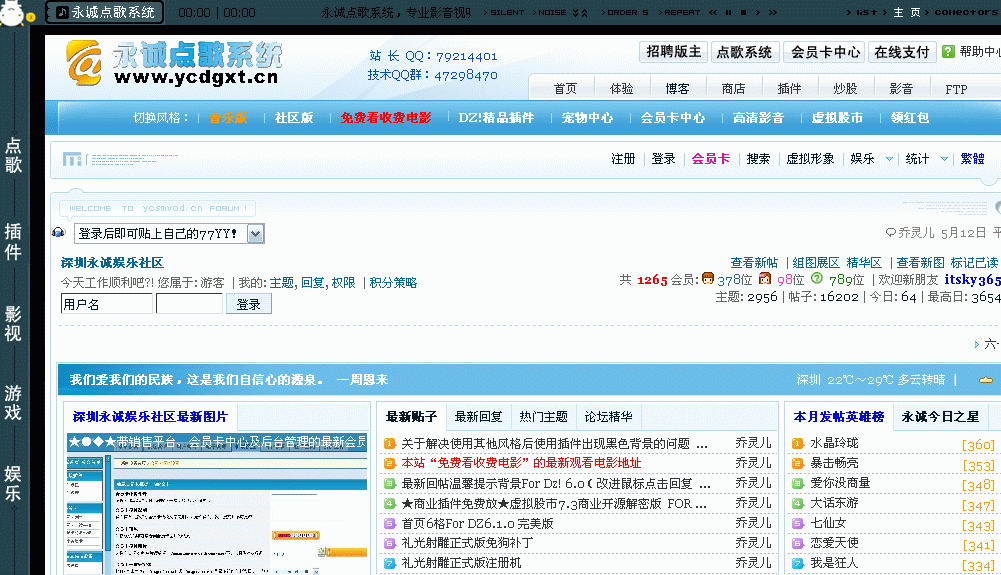
Task: Click the speech bubble icon before 乔灵儿
Action: pos(890,232)
